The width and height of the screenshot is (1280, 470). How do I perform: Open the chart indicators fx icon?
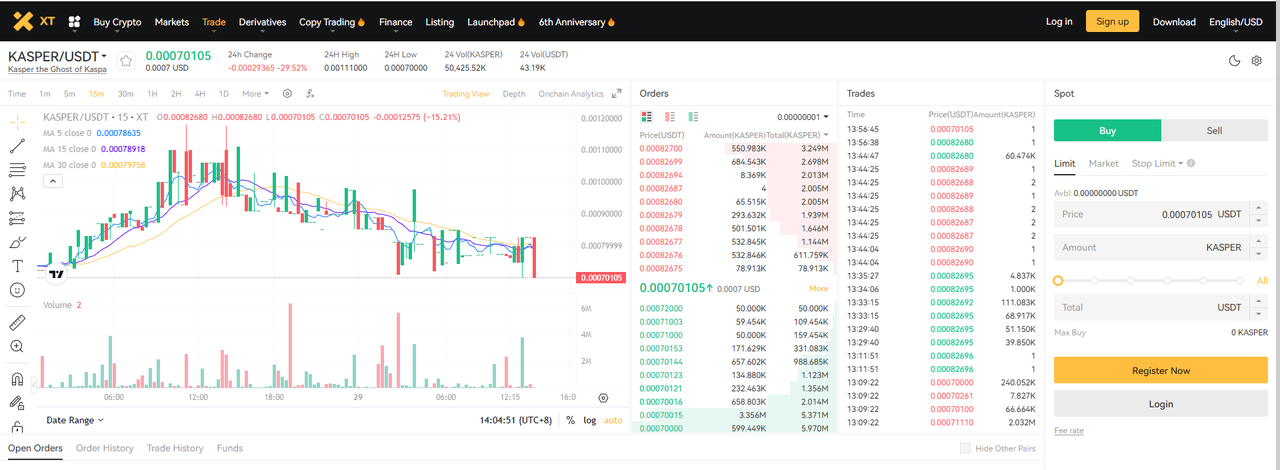tap(310, 94)
